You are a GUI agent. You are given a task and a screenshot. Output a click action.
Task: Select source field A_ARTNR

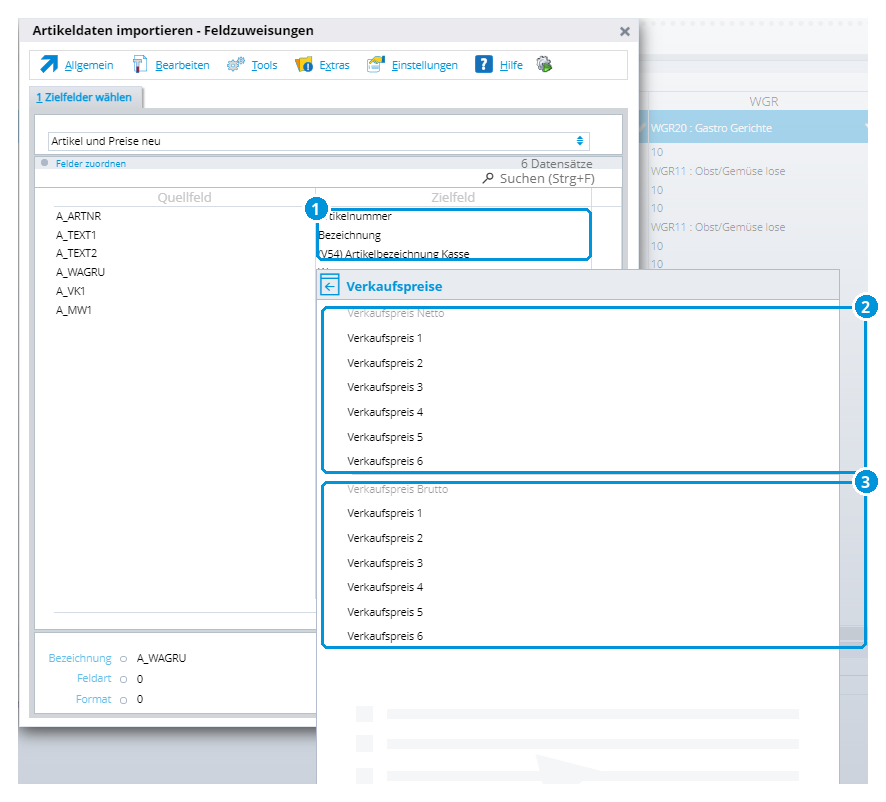79,216
